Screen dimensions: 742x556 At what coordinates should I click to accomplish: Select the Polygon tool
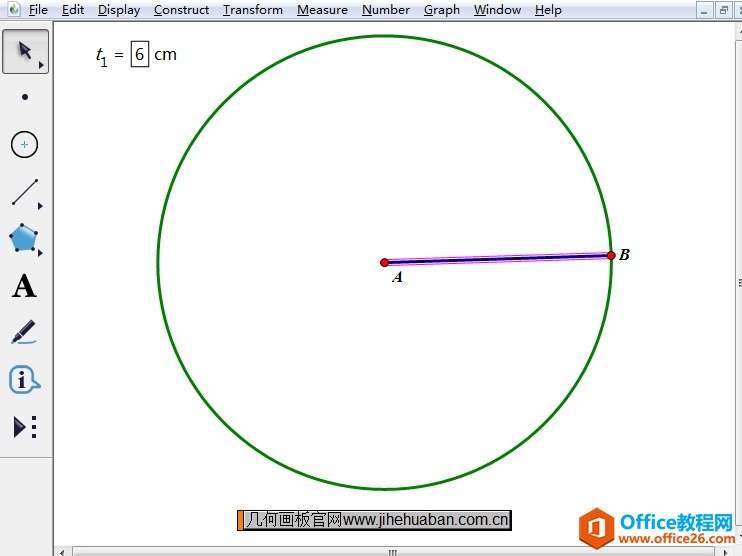[23, 238]
